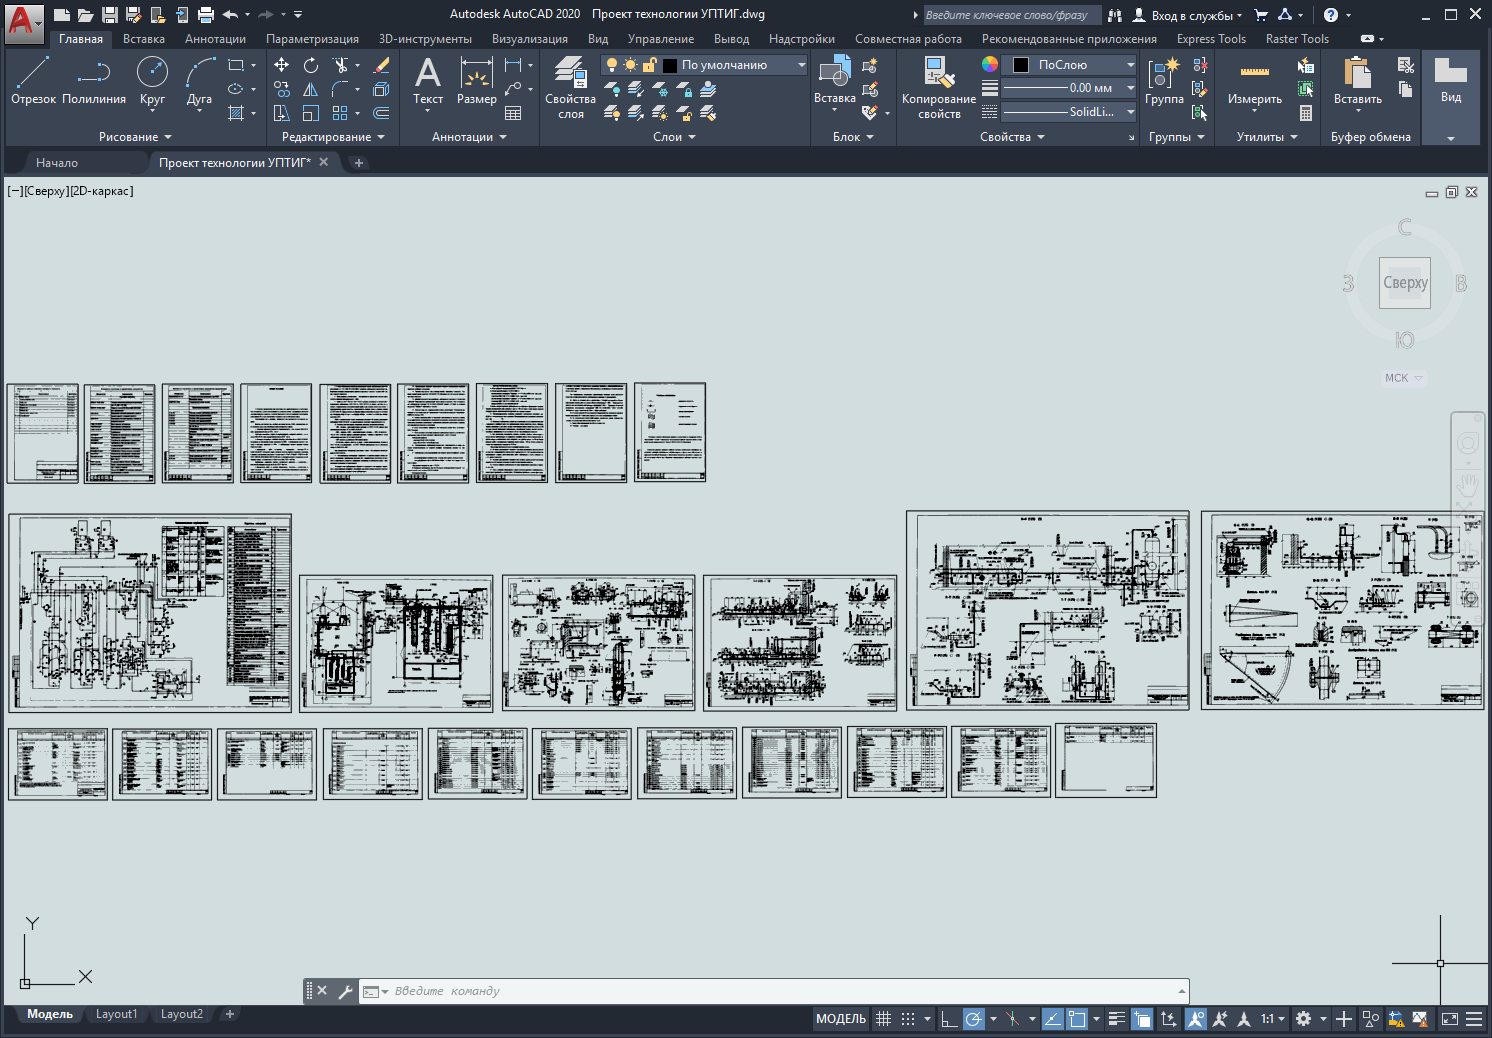Image resolution: width=1492 pixels, height=1038 pixels.
Task: Toggle ortho mode in status bar
Action: tap(949, 1019)
